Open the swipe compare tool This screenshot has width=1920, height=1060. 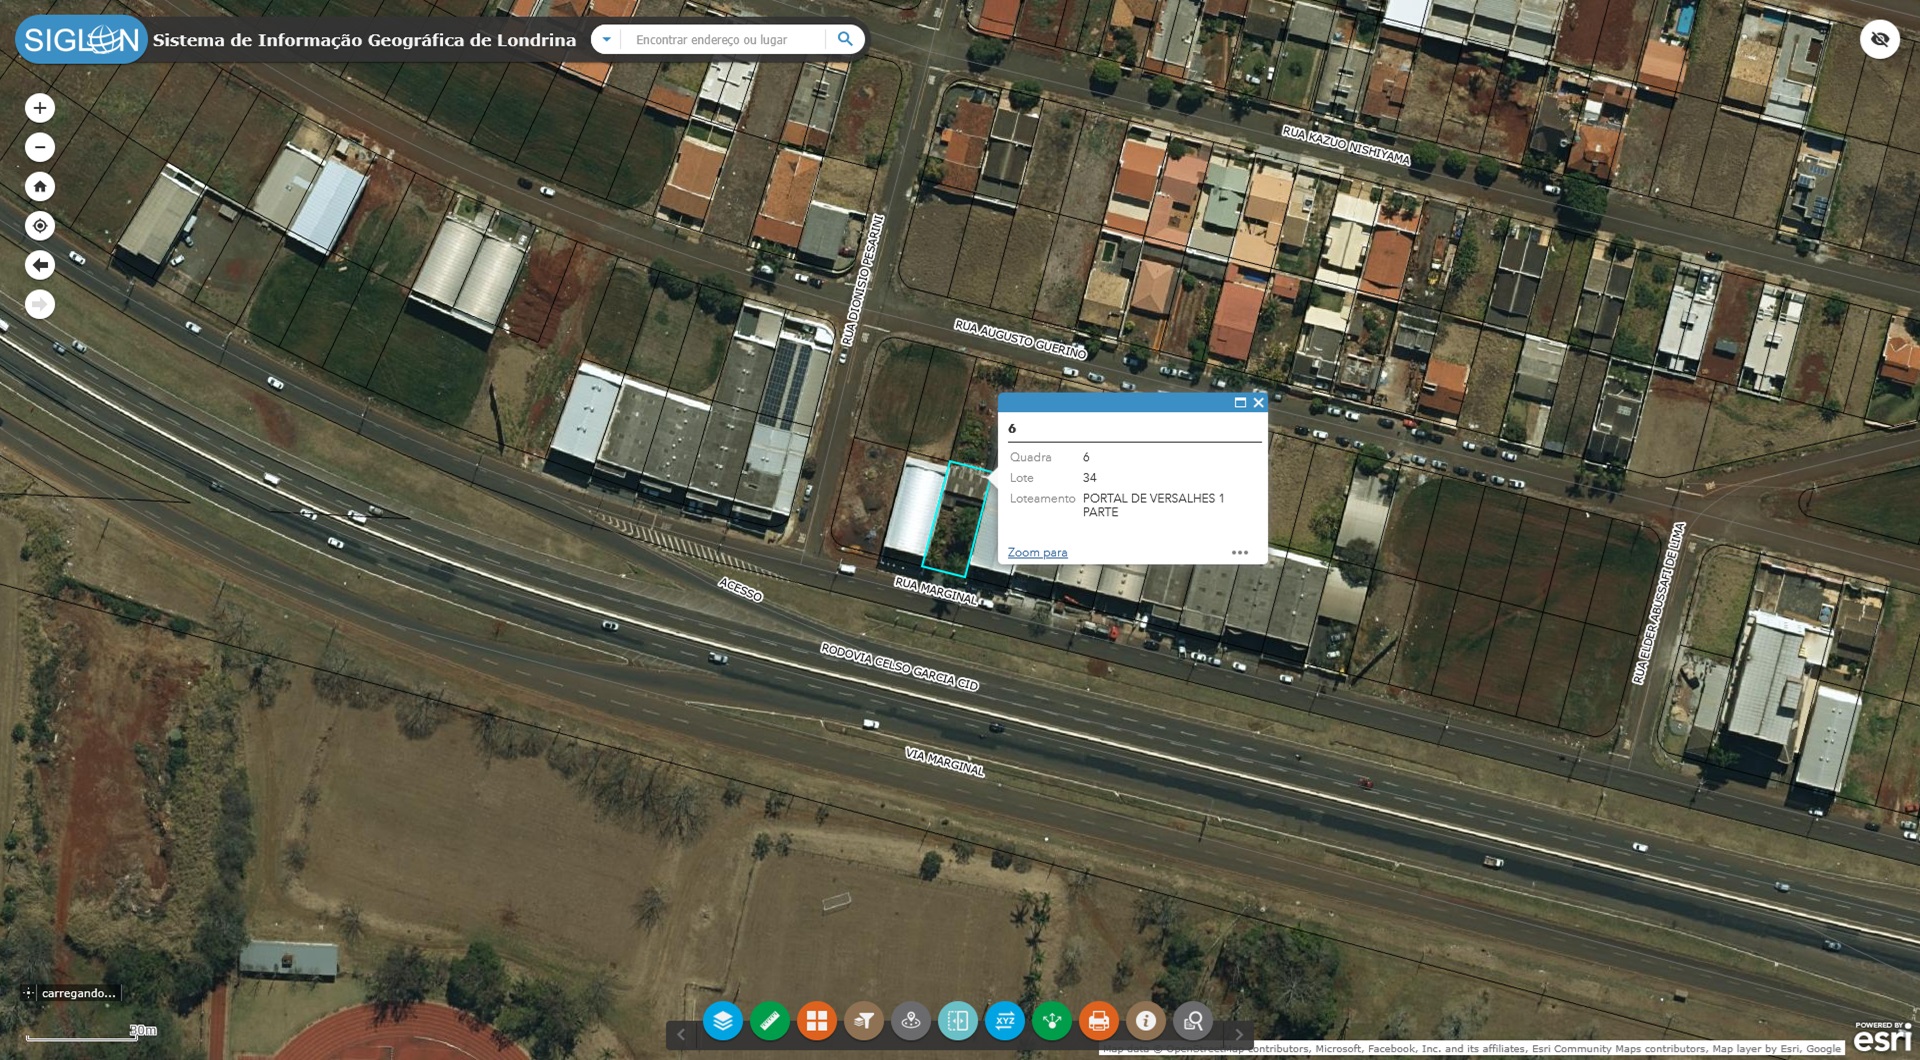958,1021
